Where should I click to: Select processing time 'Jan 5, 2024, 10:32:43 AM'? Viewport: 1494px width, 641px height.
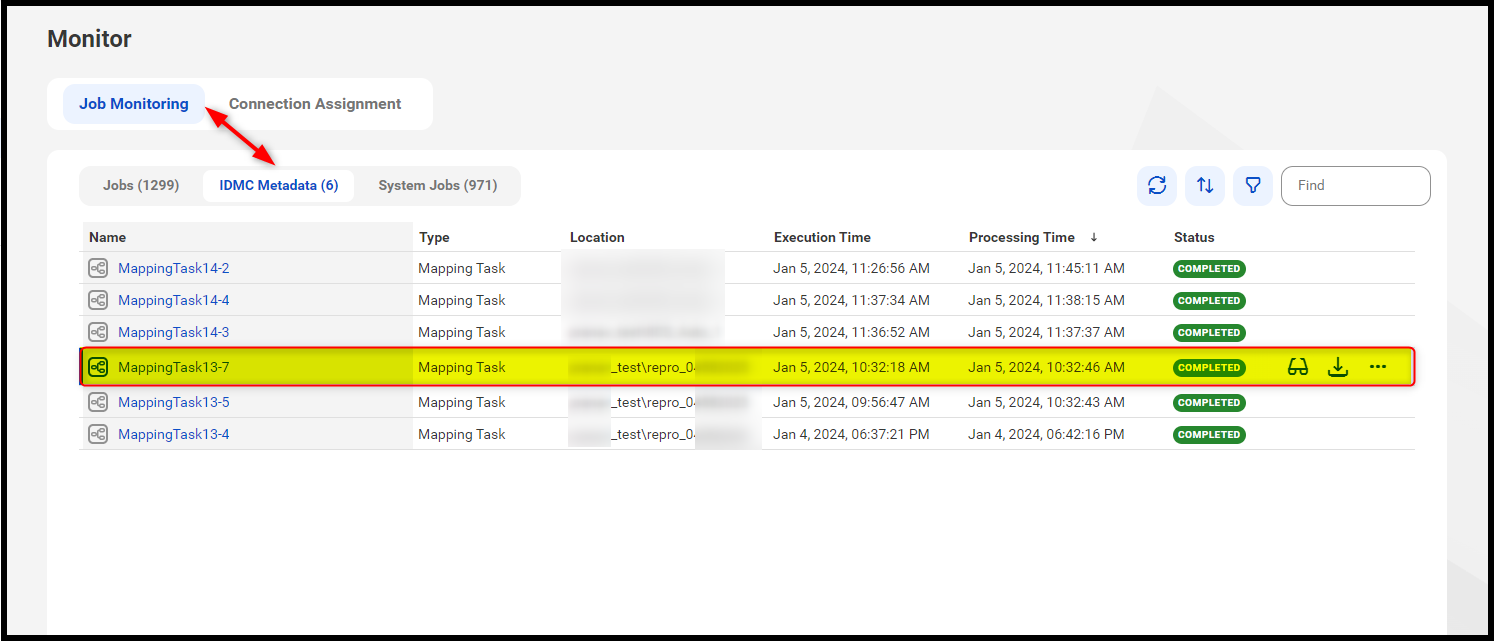point(1046,402)
